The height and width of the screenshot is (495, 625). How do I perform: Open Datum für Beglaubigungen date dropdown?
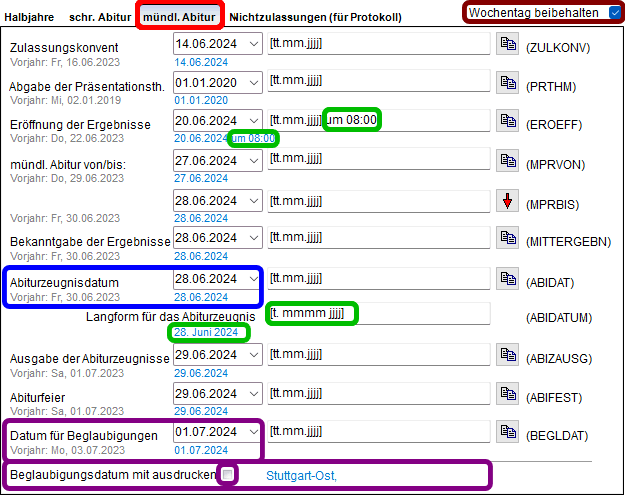[252, 433]
